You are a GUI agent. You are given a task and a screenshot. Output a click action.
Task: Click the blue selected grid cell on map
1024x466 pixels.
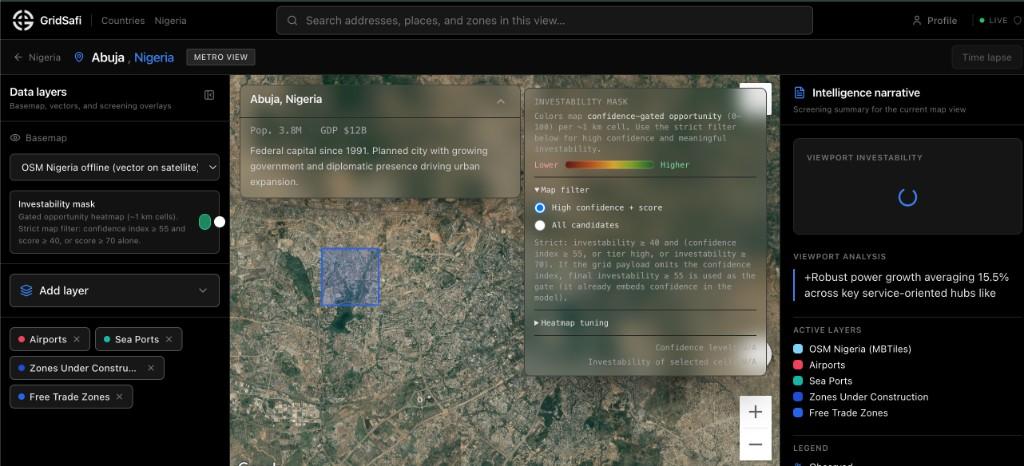pos(350,277)
